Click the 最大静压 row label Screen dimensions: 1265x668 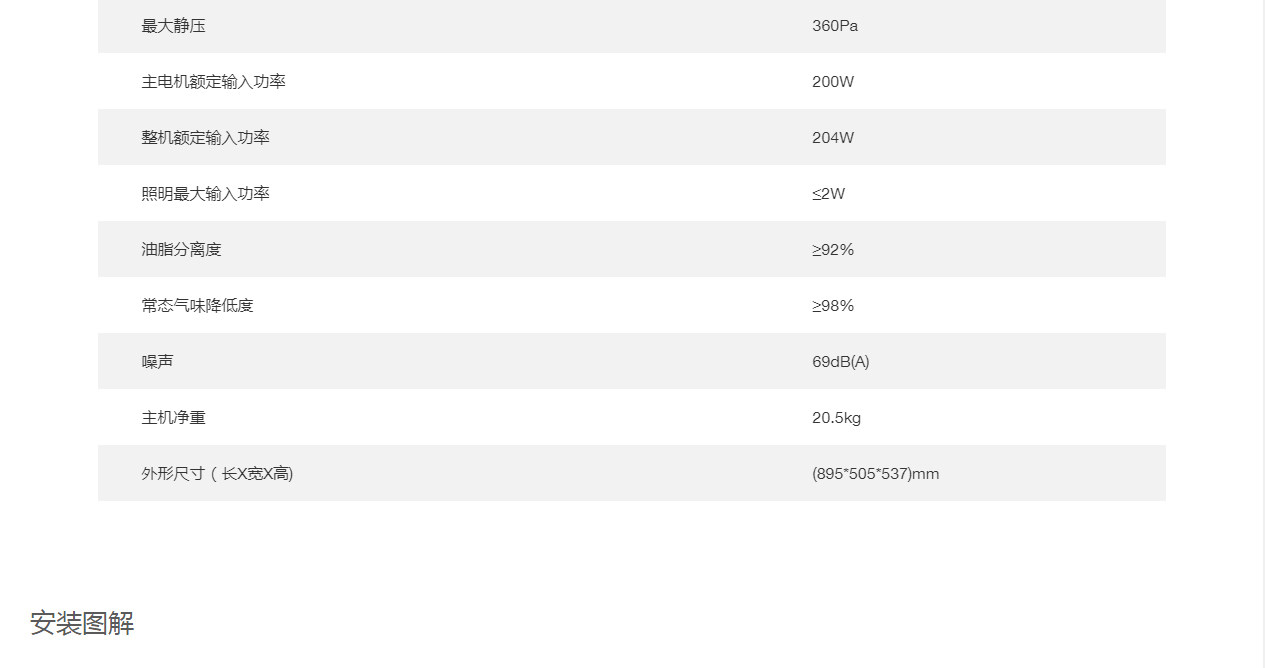pos(173,26)
